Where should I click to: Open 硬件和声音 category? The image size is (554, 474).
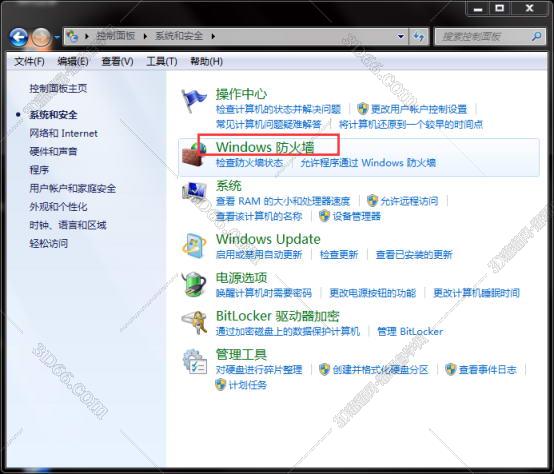(x=53, y=152)
